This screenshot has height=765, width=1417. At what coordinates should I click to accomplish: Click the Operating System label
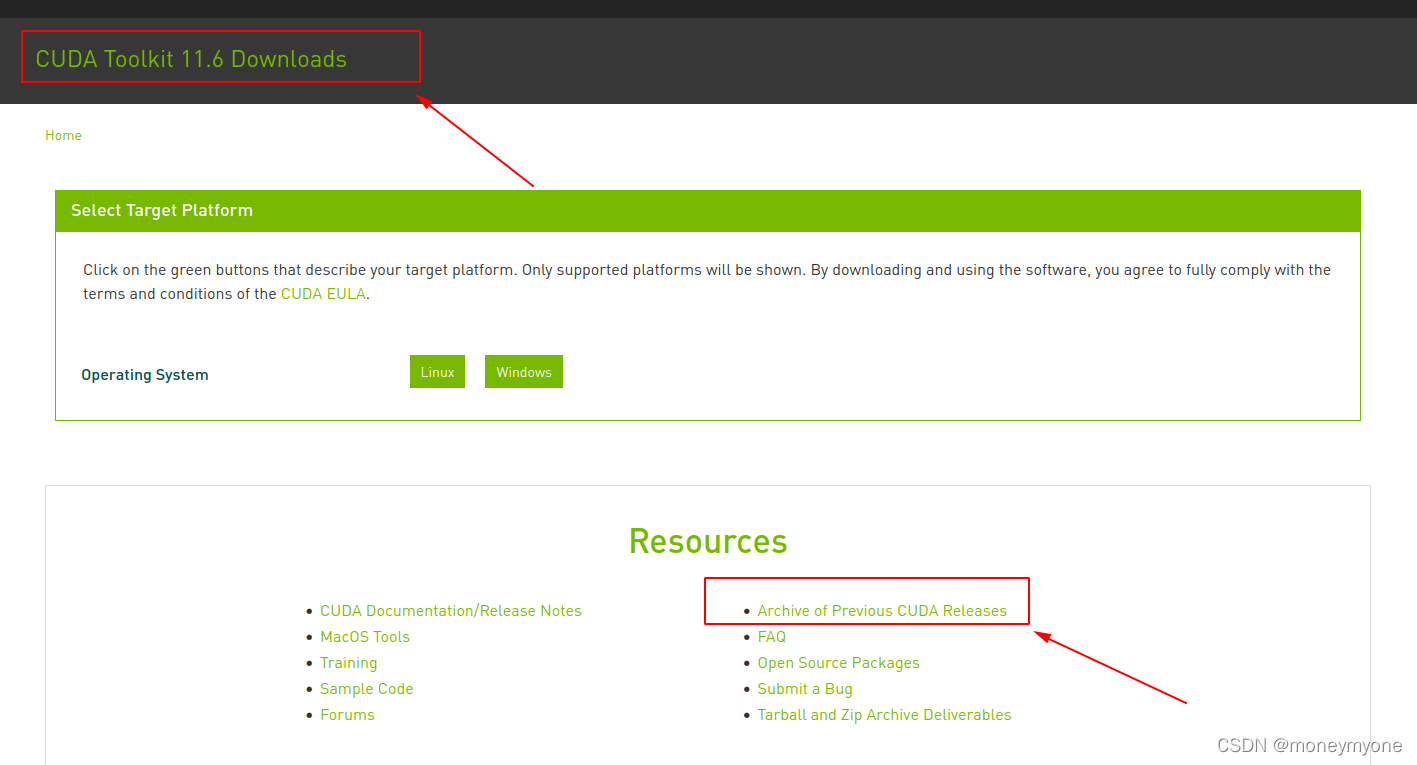pyautogui.click(x=145, y=375)
